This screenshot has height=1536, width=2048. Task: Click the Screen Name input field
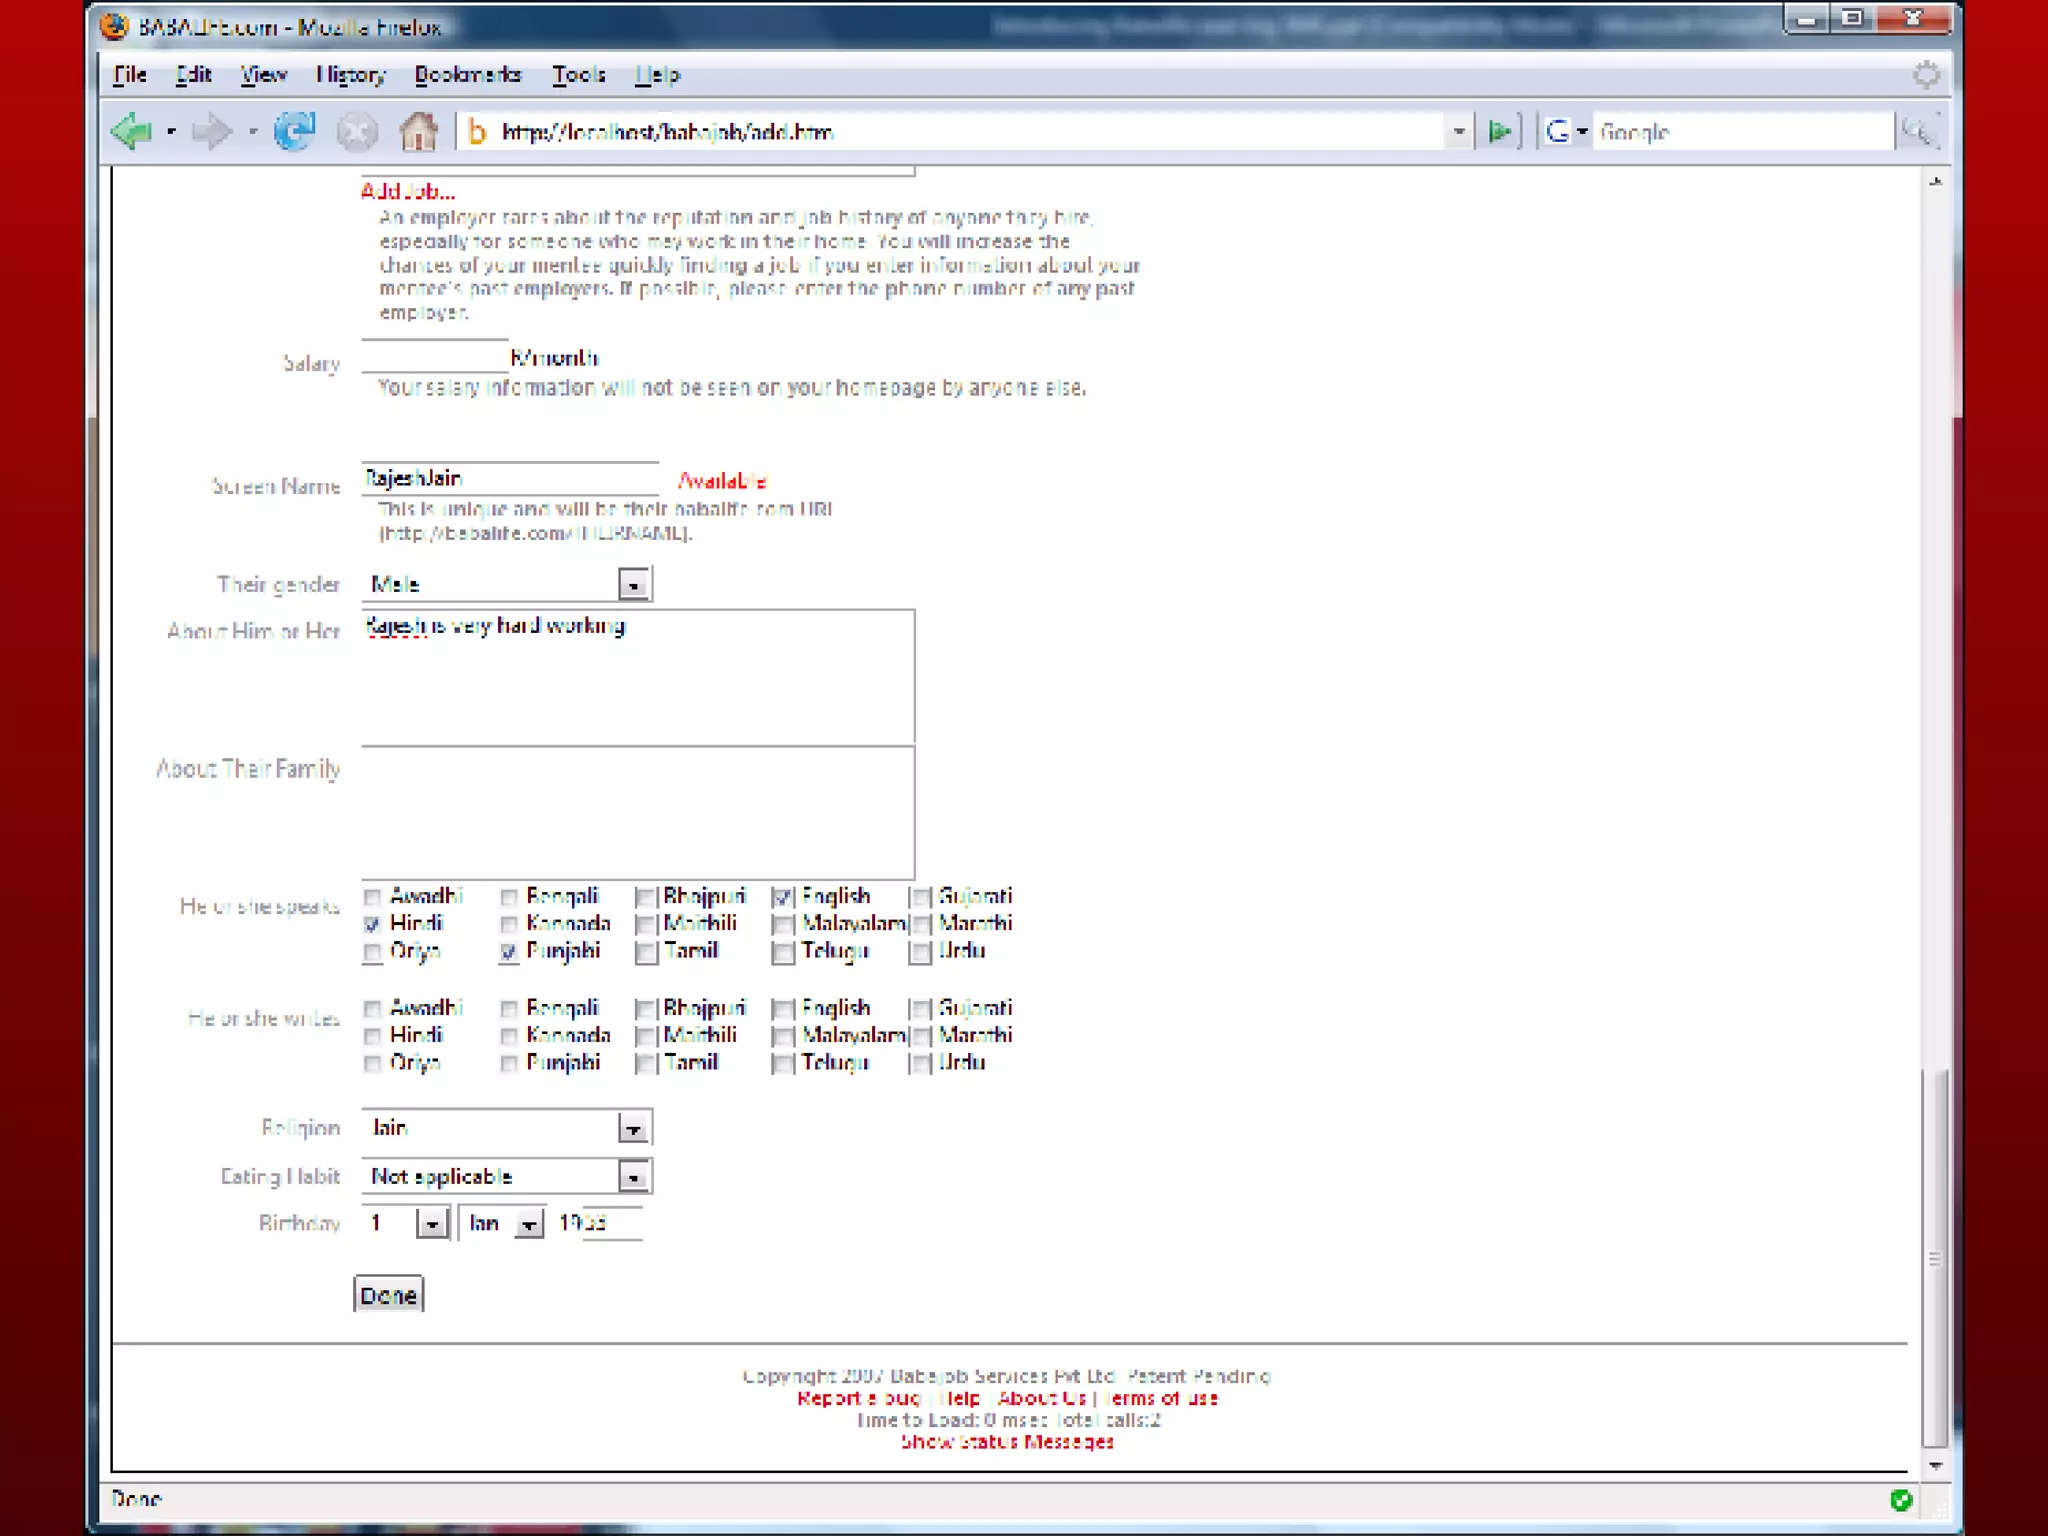pos(509,478)
